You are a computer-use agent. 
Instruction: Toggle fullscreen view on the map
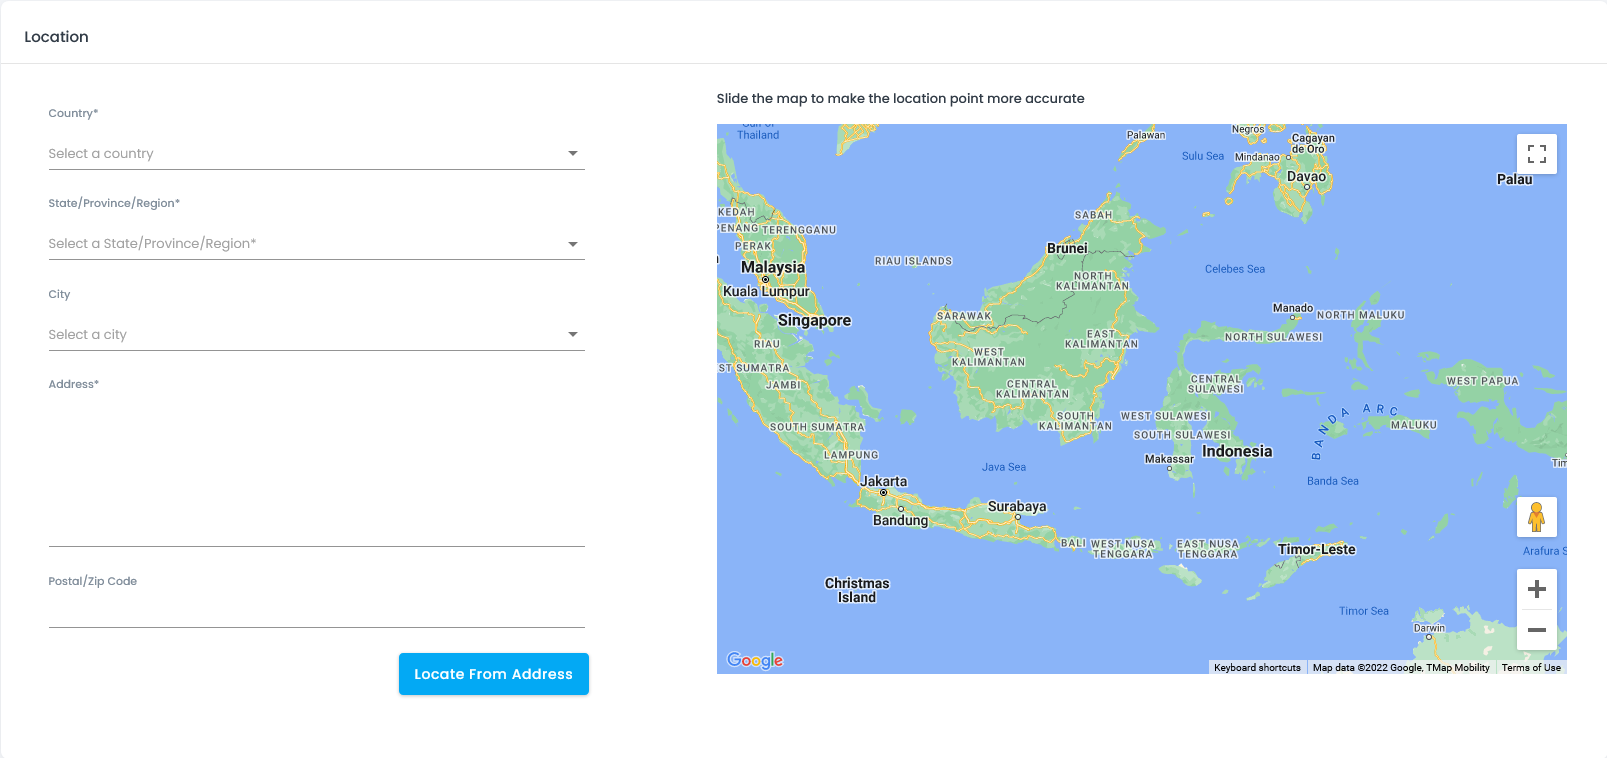coord(1536,154)
